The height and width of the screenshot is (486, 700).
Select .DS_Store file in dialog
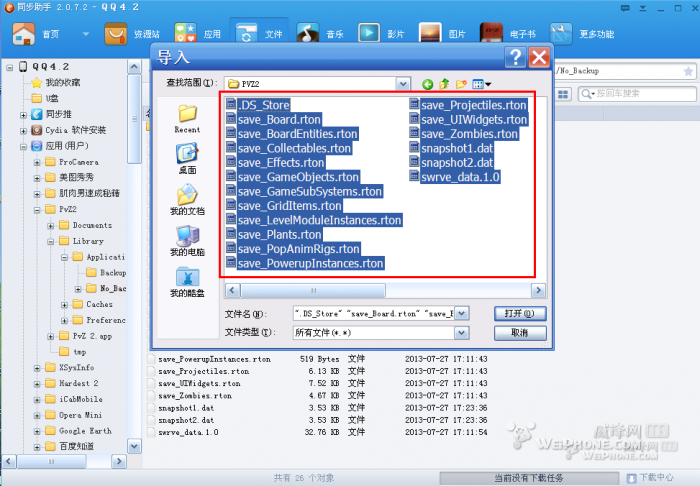258,105
